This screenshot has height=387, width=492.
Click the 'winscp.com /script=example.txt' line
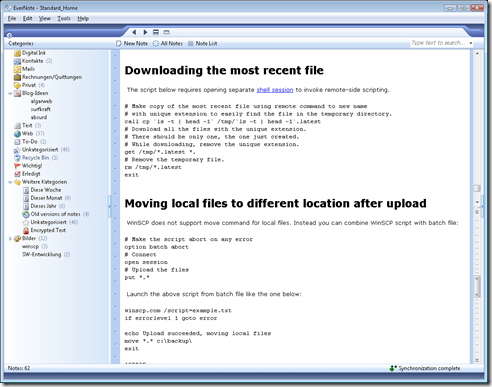(x=178, y=311)
